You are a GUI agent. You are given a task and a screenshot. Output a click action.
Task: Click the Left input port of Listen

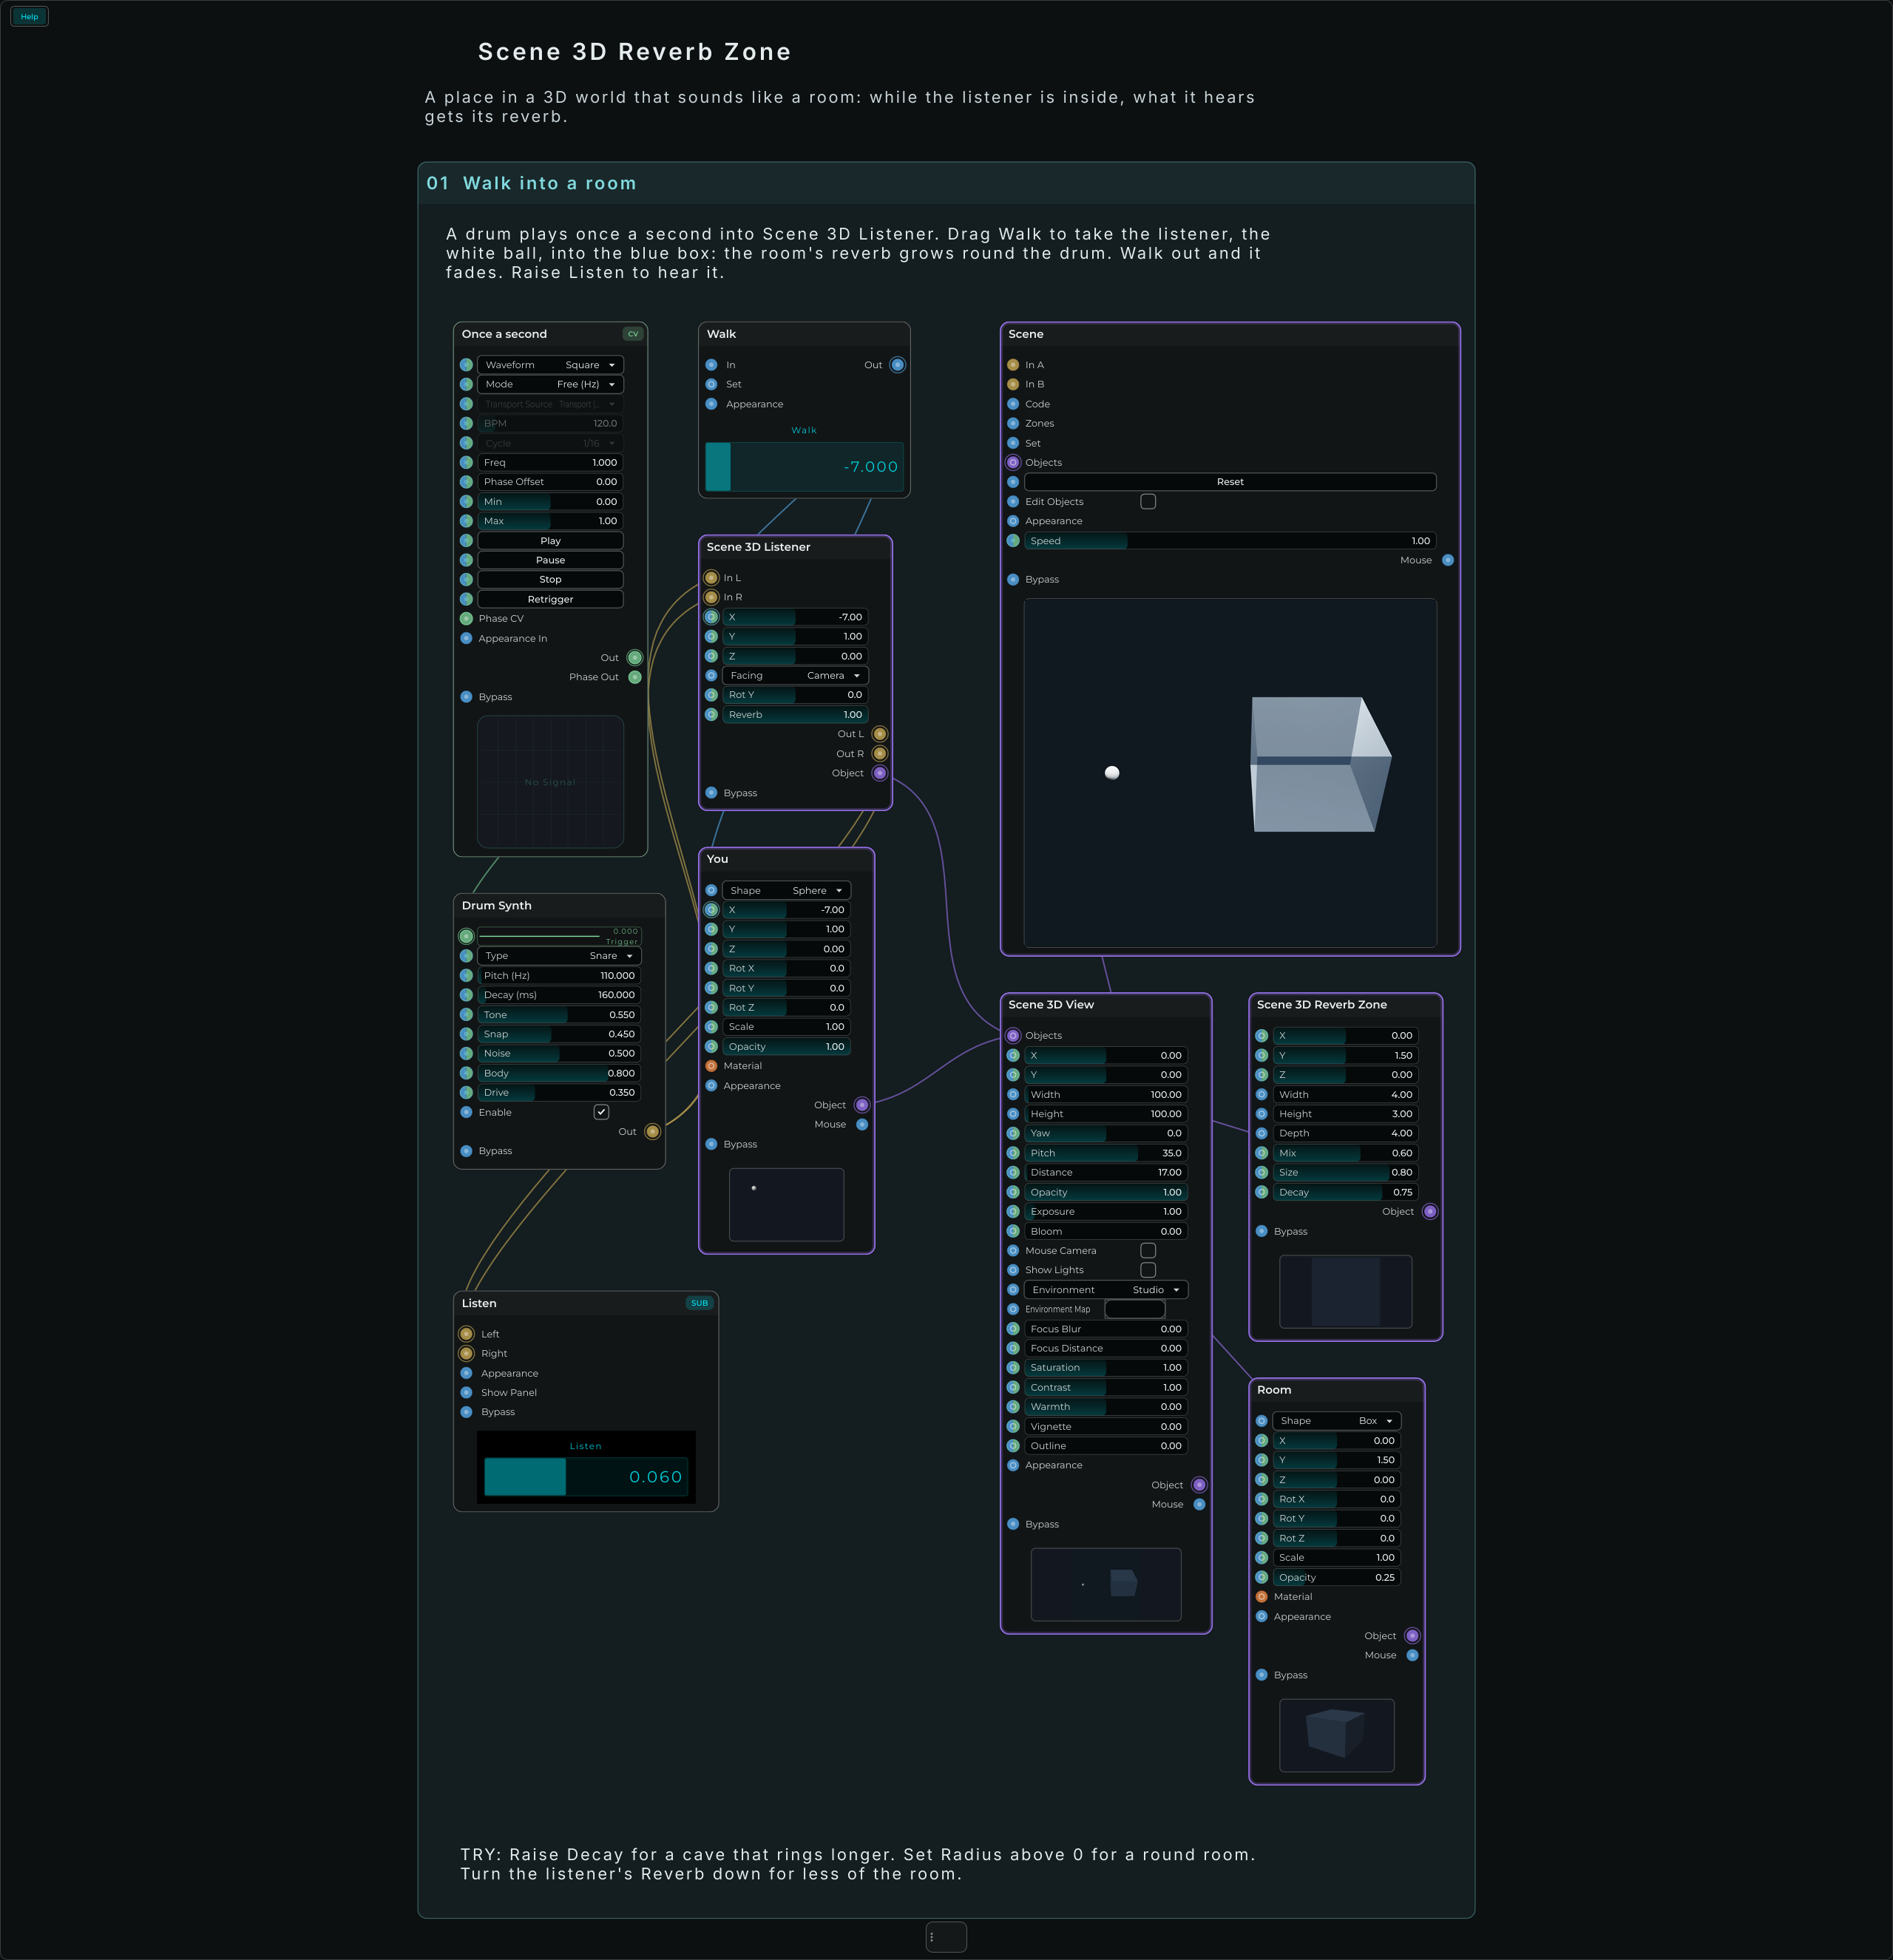coord(466,1334)
